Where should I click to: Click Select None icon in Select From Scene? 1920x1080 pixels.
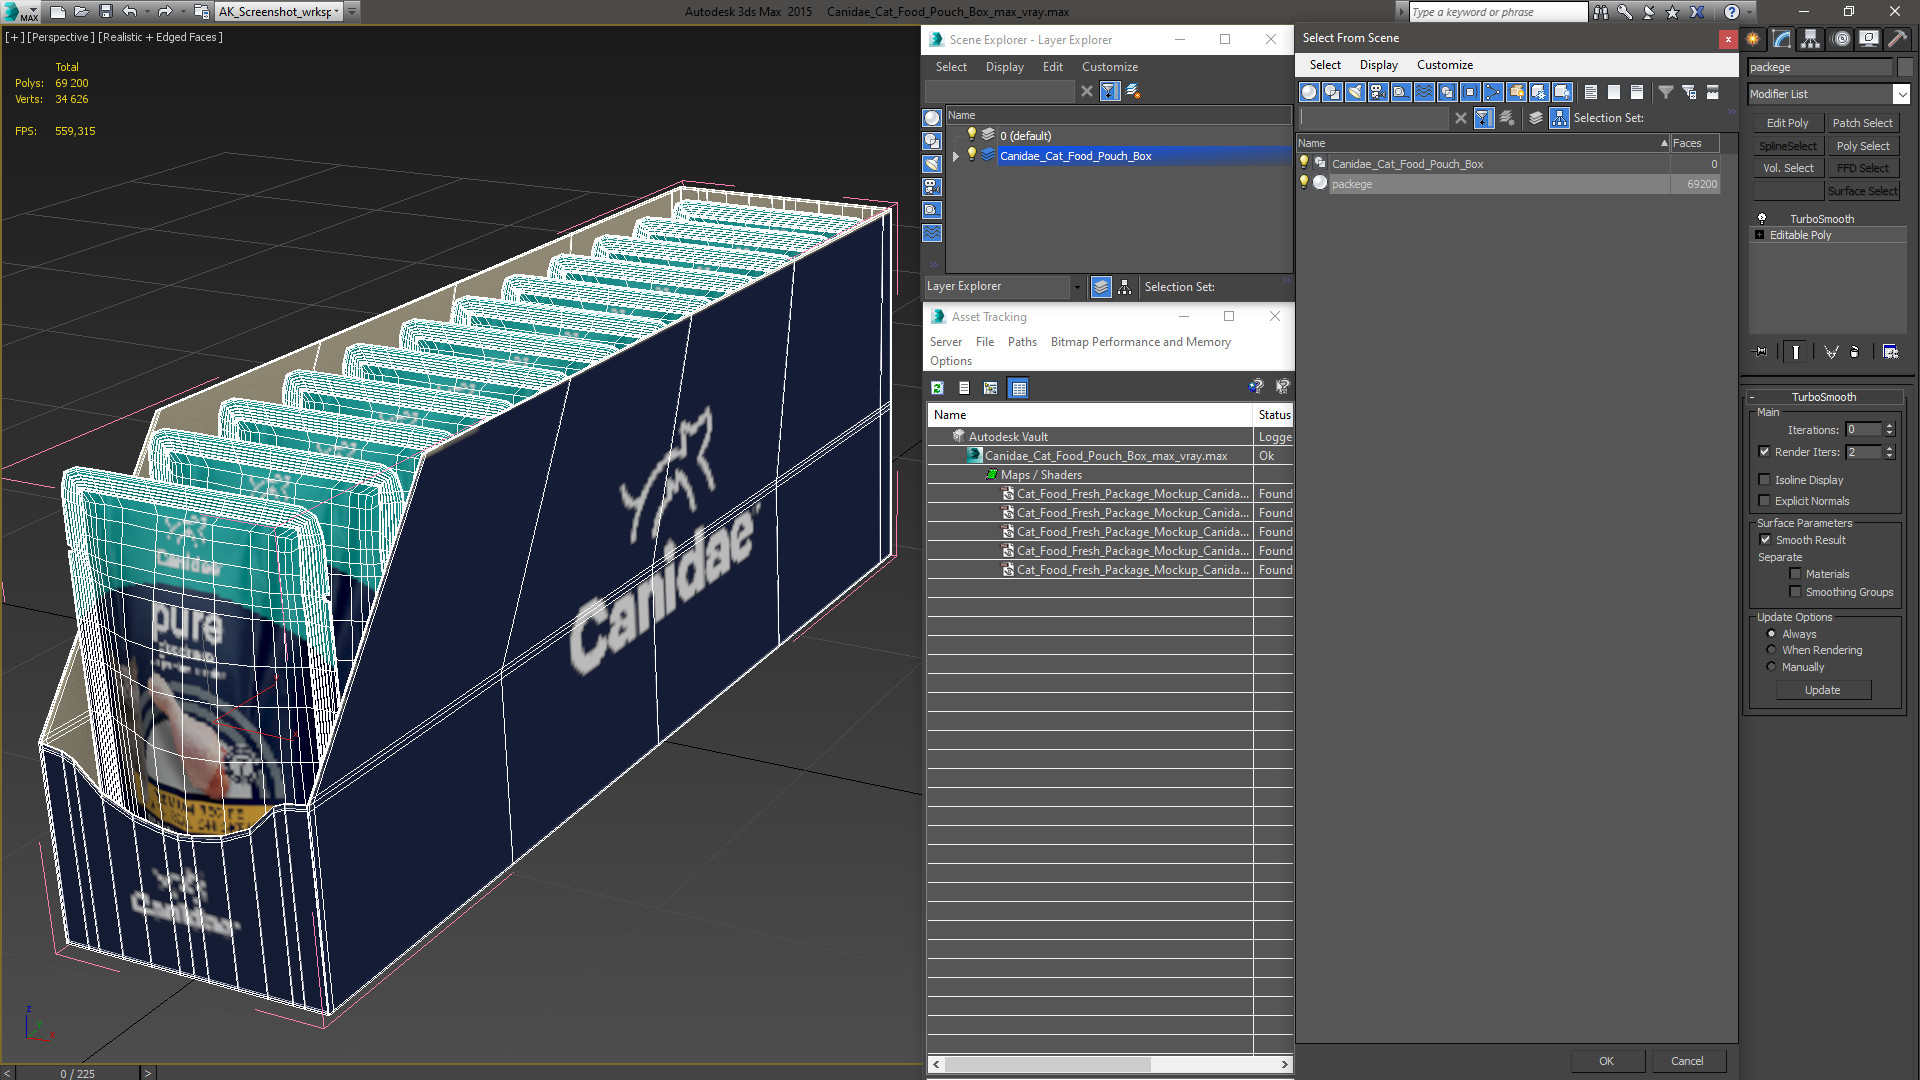1614,92
